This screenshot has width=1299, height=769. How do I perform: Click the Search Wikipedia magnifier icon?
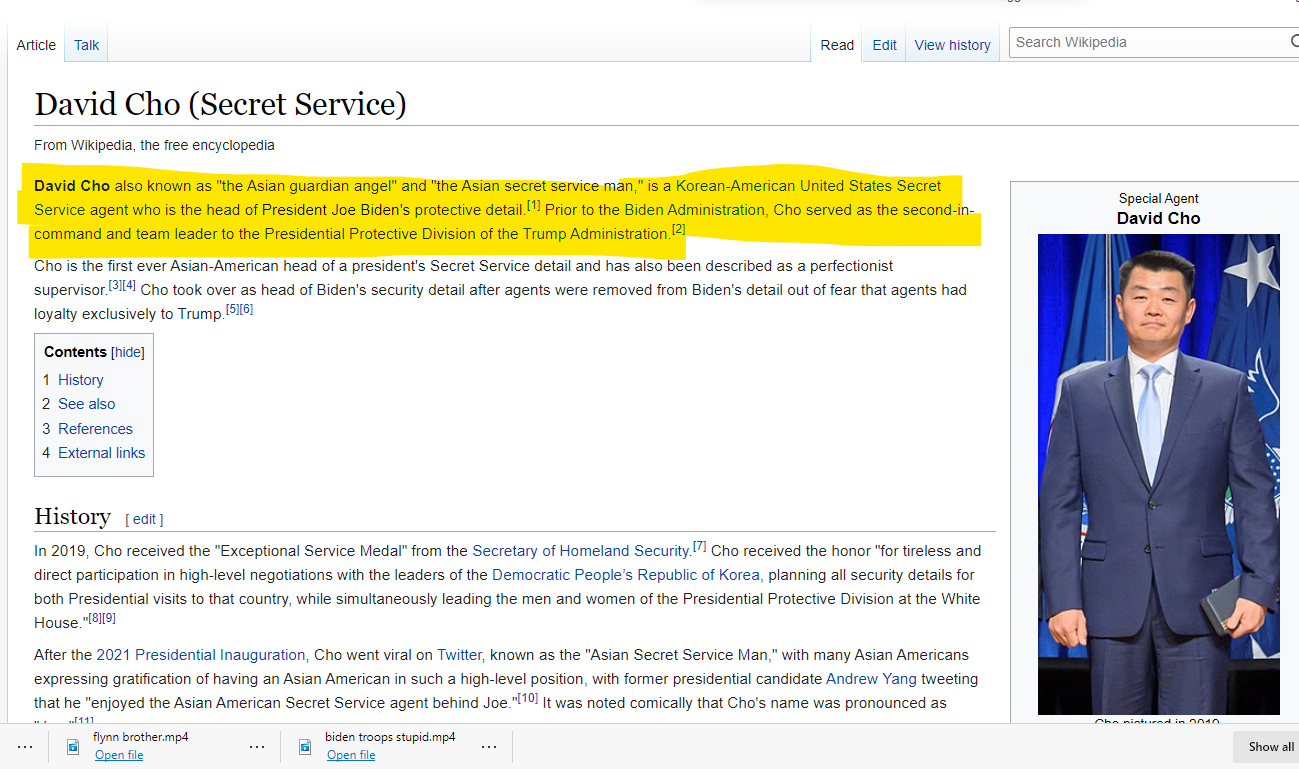1293,42
